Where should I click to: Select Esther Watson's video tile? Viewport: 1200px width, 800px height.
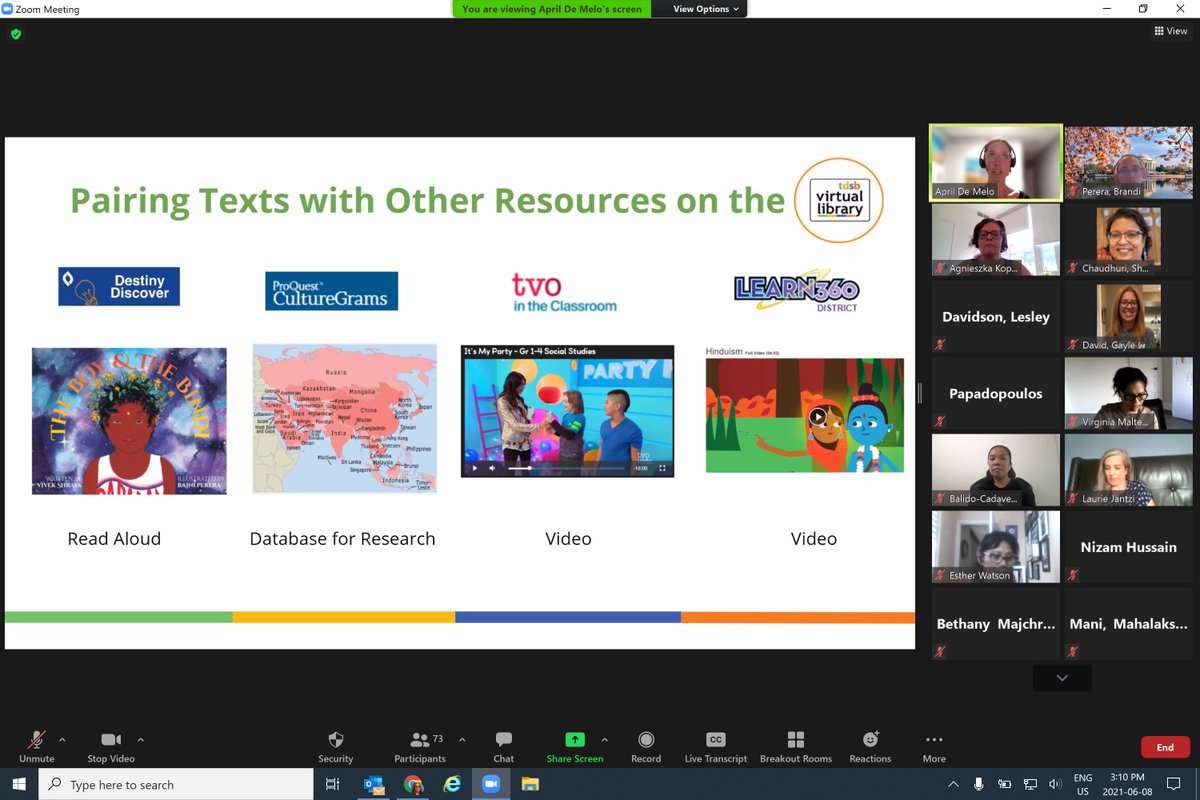click(x=996, y=547)
